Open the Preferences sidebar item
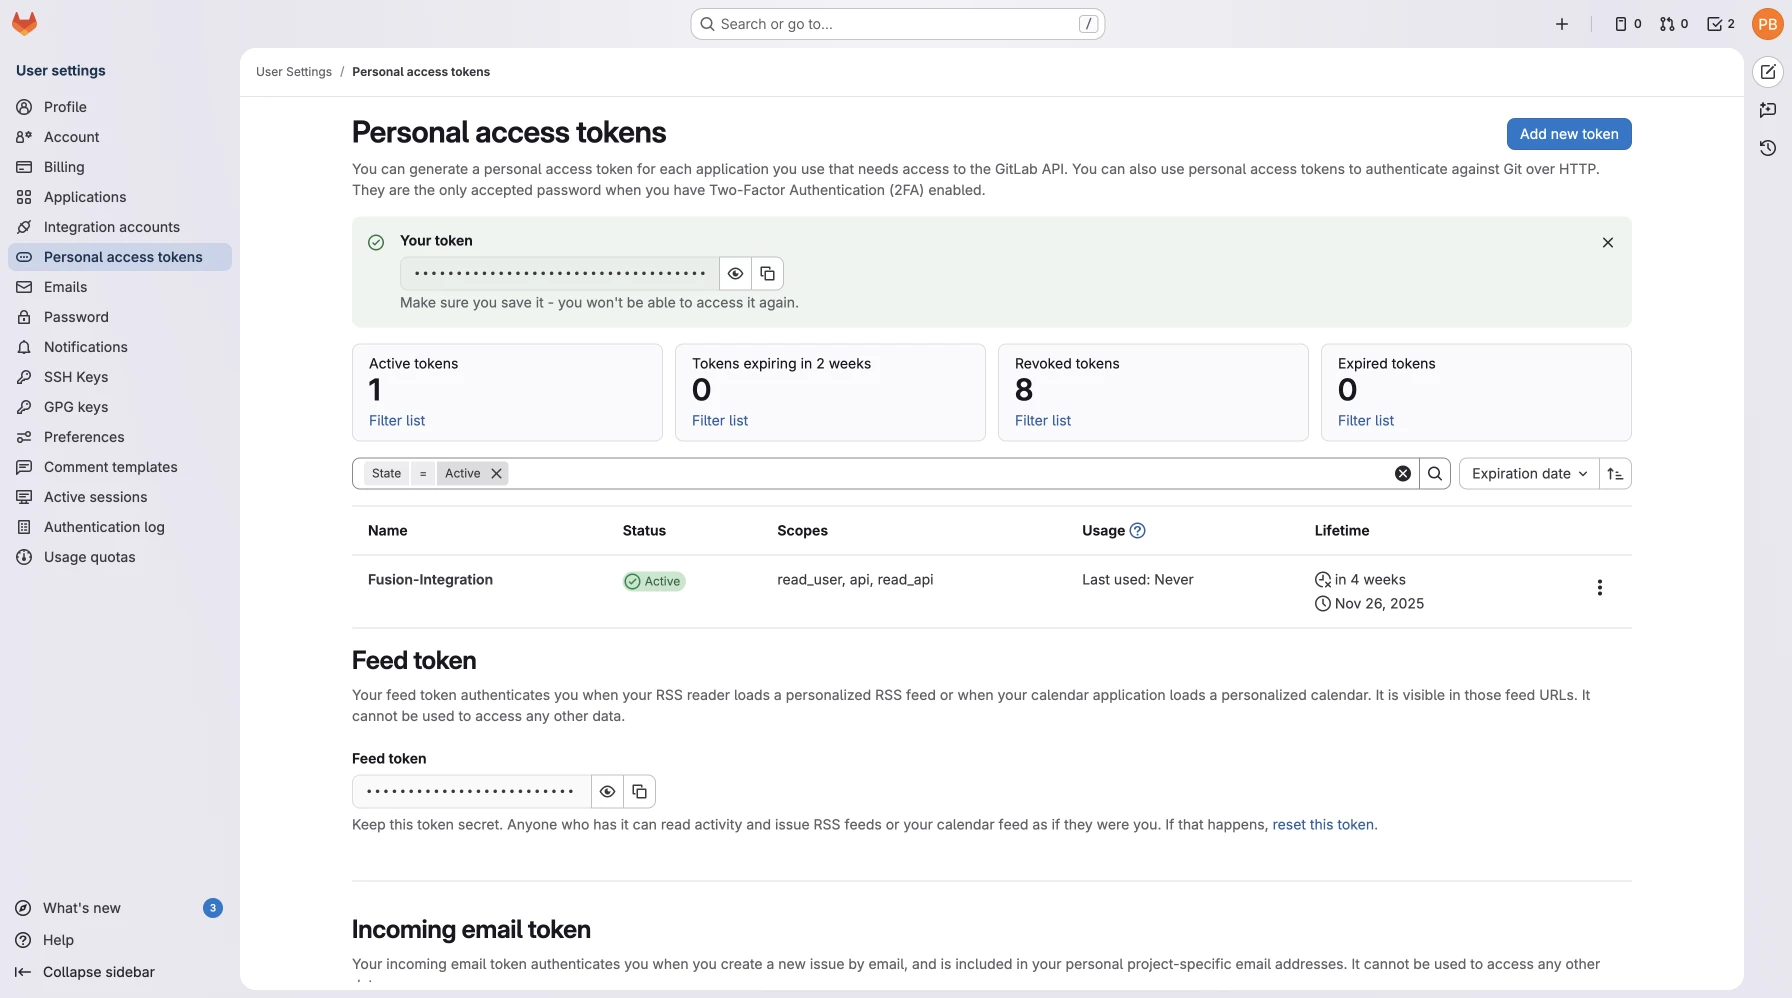 tap(84, 437)
